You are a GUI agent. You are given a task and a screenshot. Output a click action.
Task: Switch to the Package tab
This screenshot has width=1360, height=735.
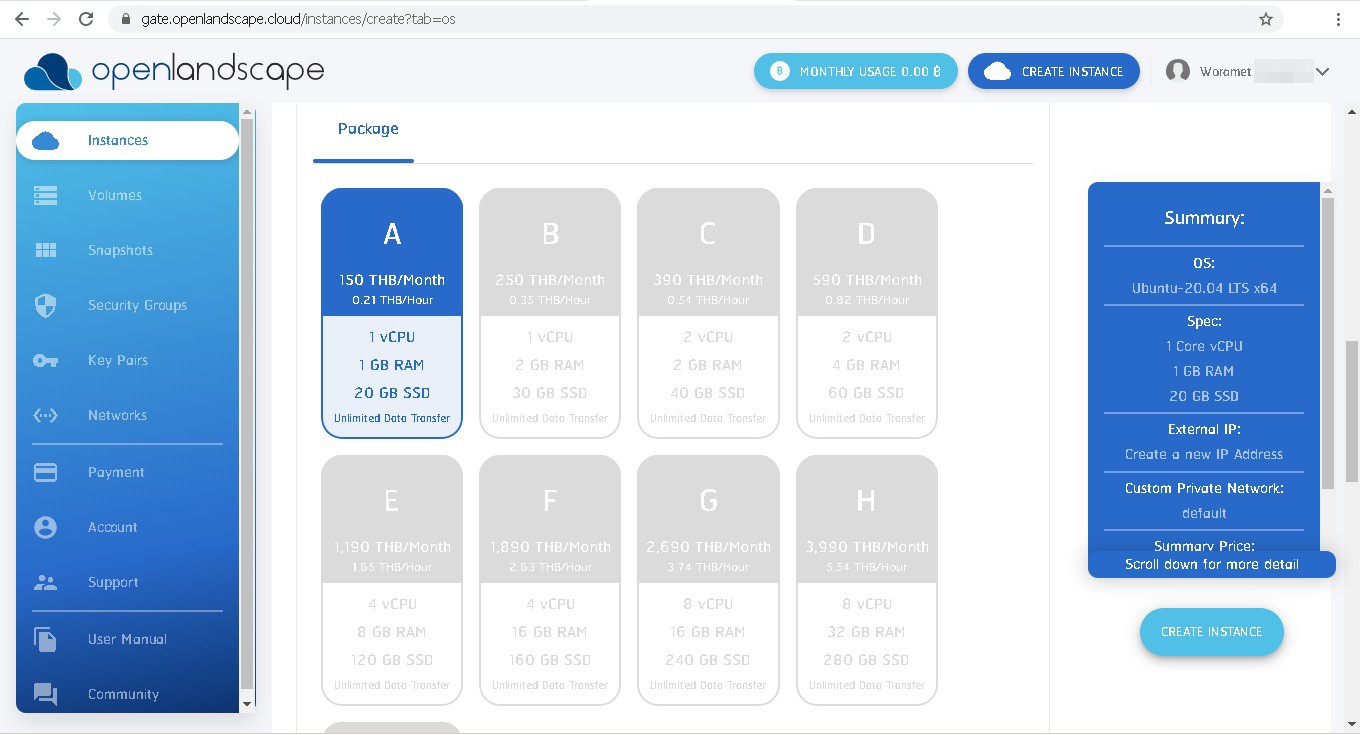tap(368, 129)
